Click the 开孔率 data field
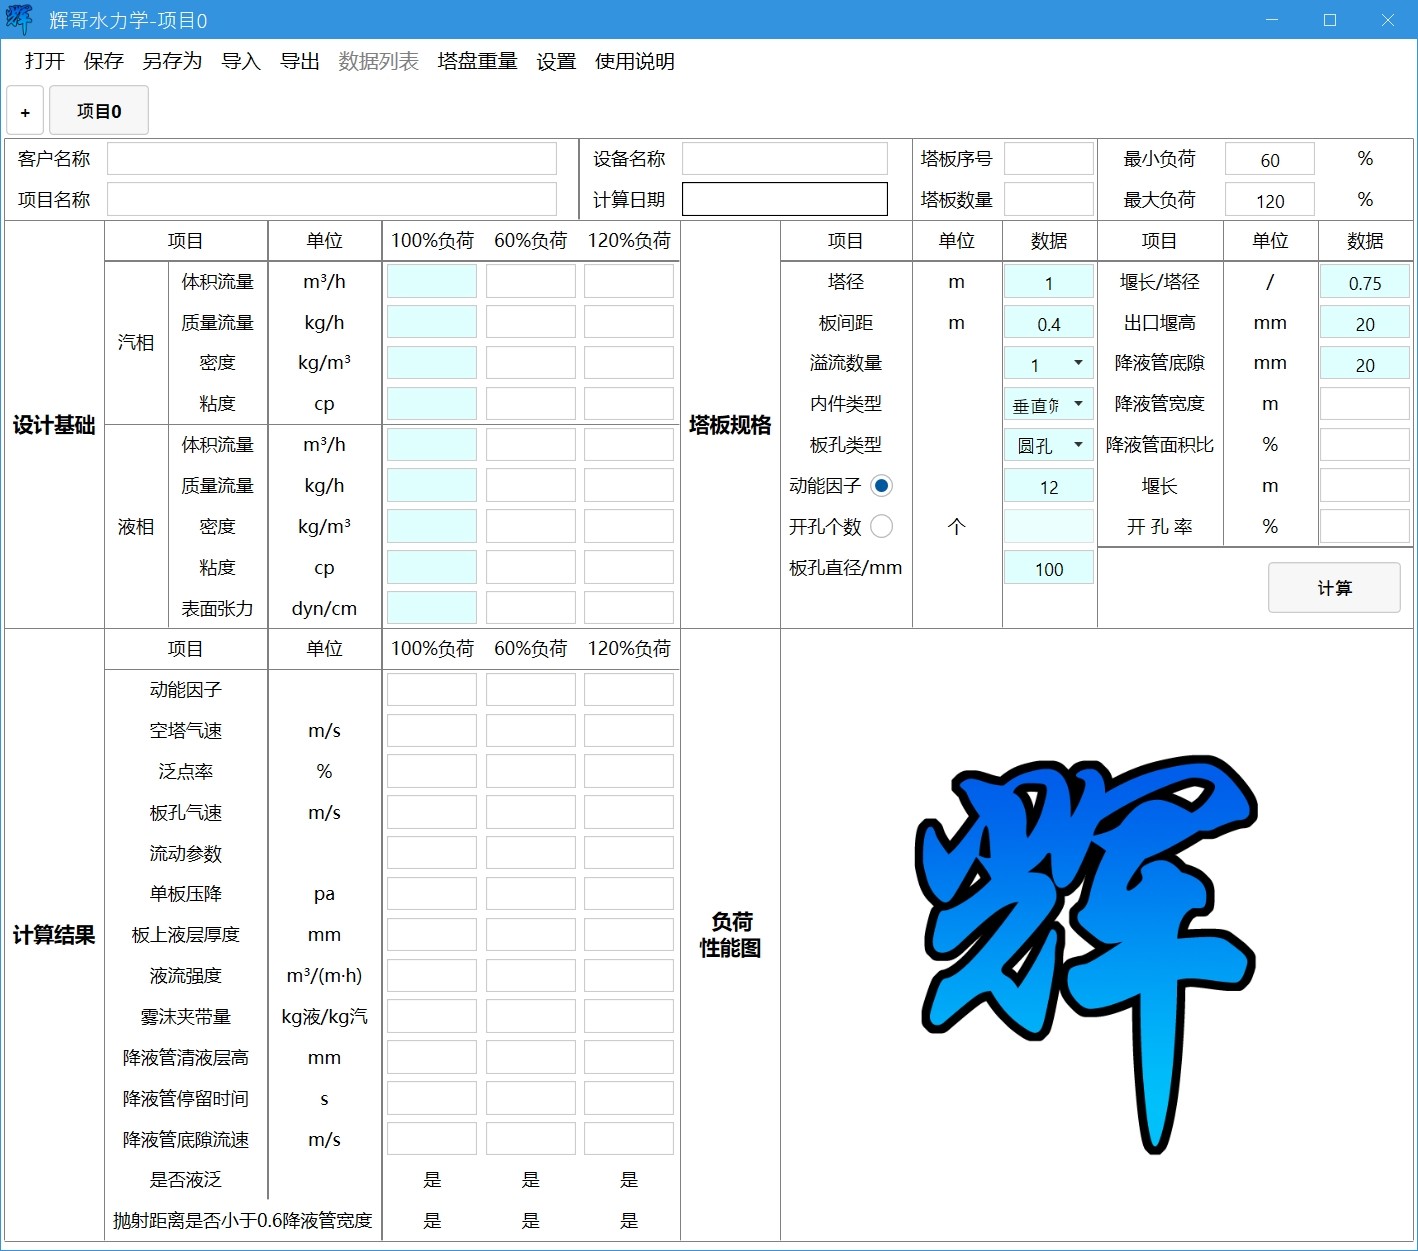The width and height of the screenshot is (1418, 1251). 1365,526
